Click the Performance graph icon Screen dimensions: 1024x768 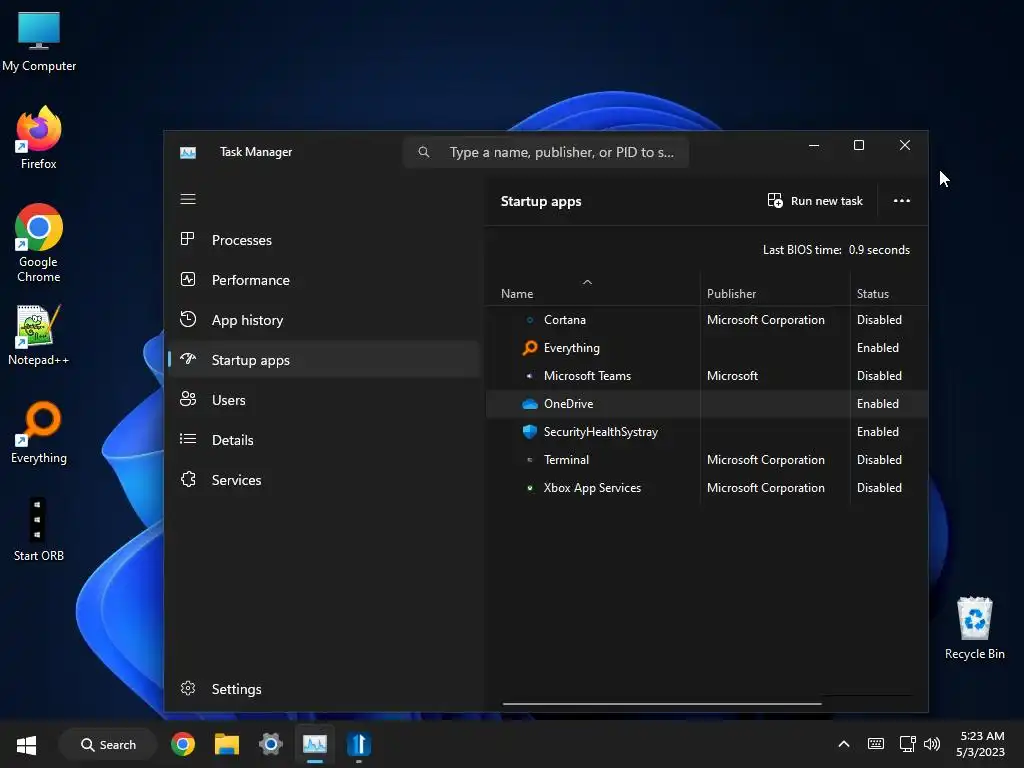pyautogui.click(x=187, y=280)
